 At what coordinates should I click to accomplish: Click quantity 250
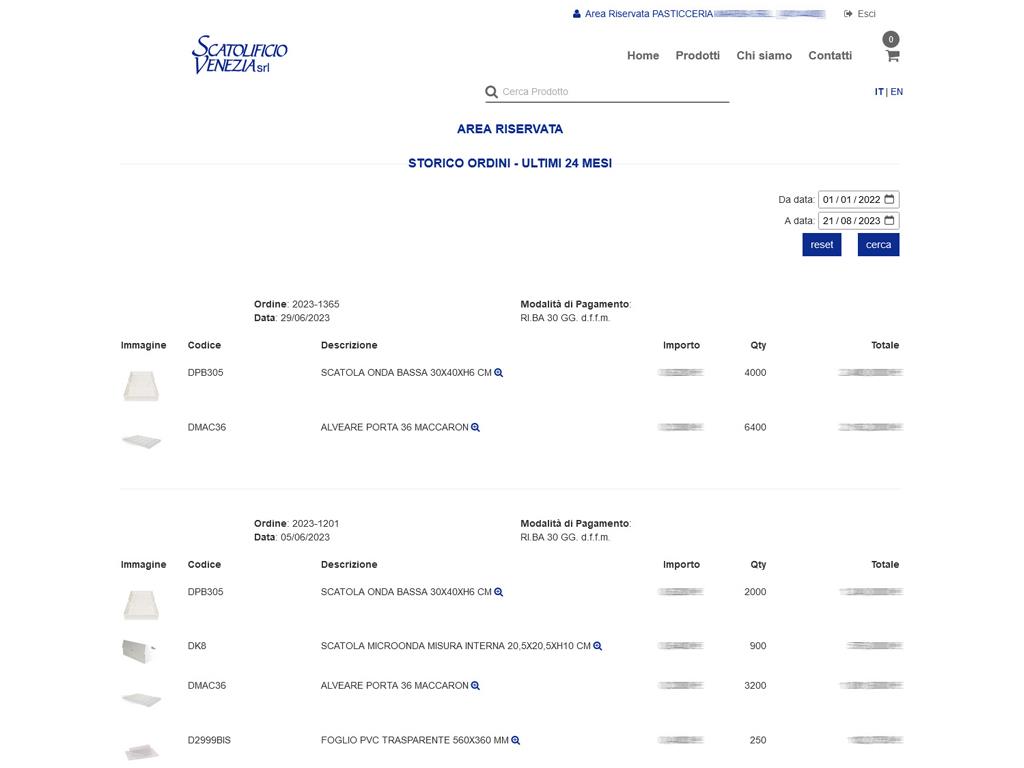coord(758,741)
